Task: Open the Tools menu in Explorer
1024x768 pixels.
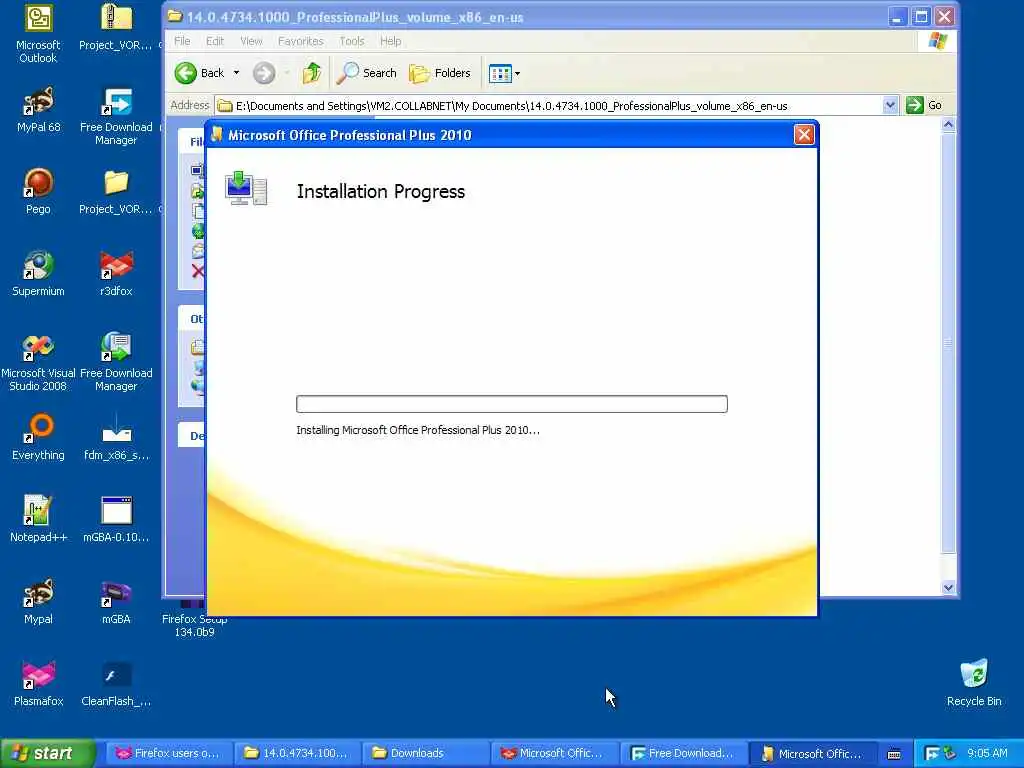Action: [351, 41]
